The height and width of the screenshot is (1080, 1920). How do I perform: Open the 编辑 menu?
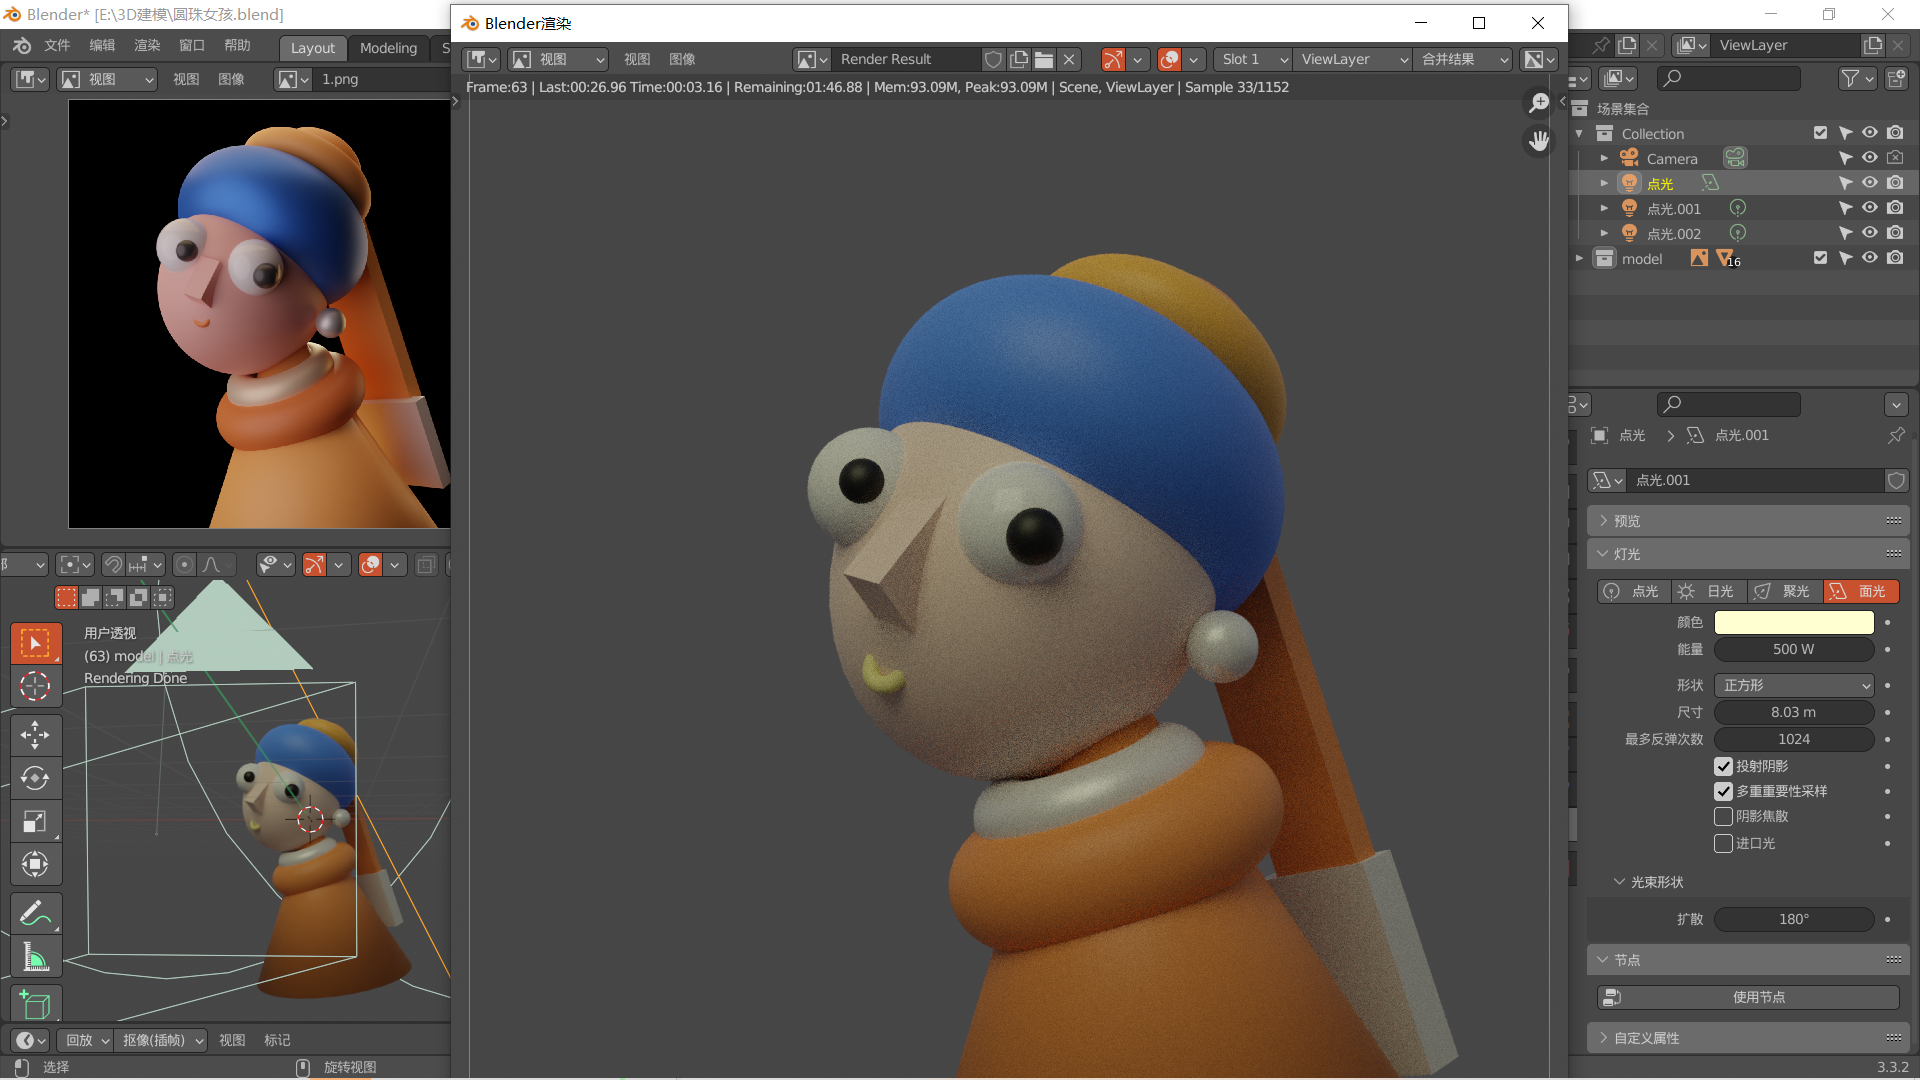[x=102, y=46]
